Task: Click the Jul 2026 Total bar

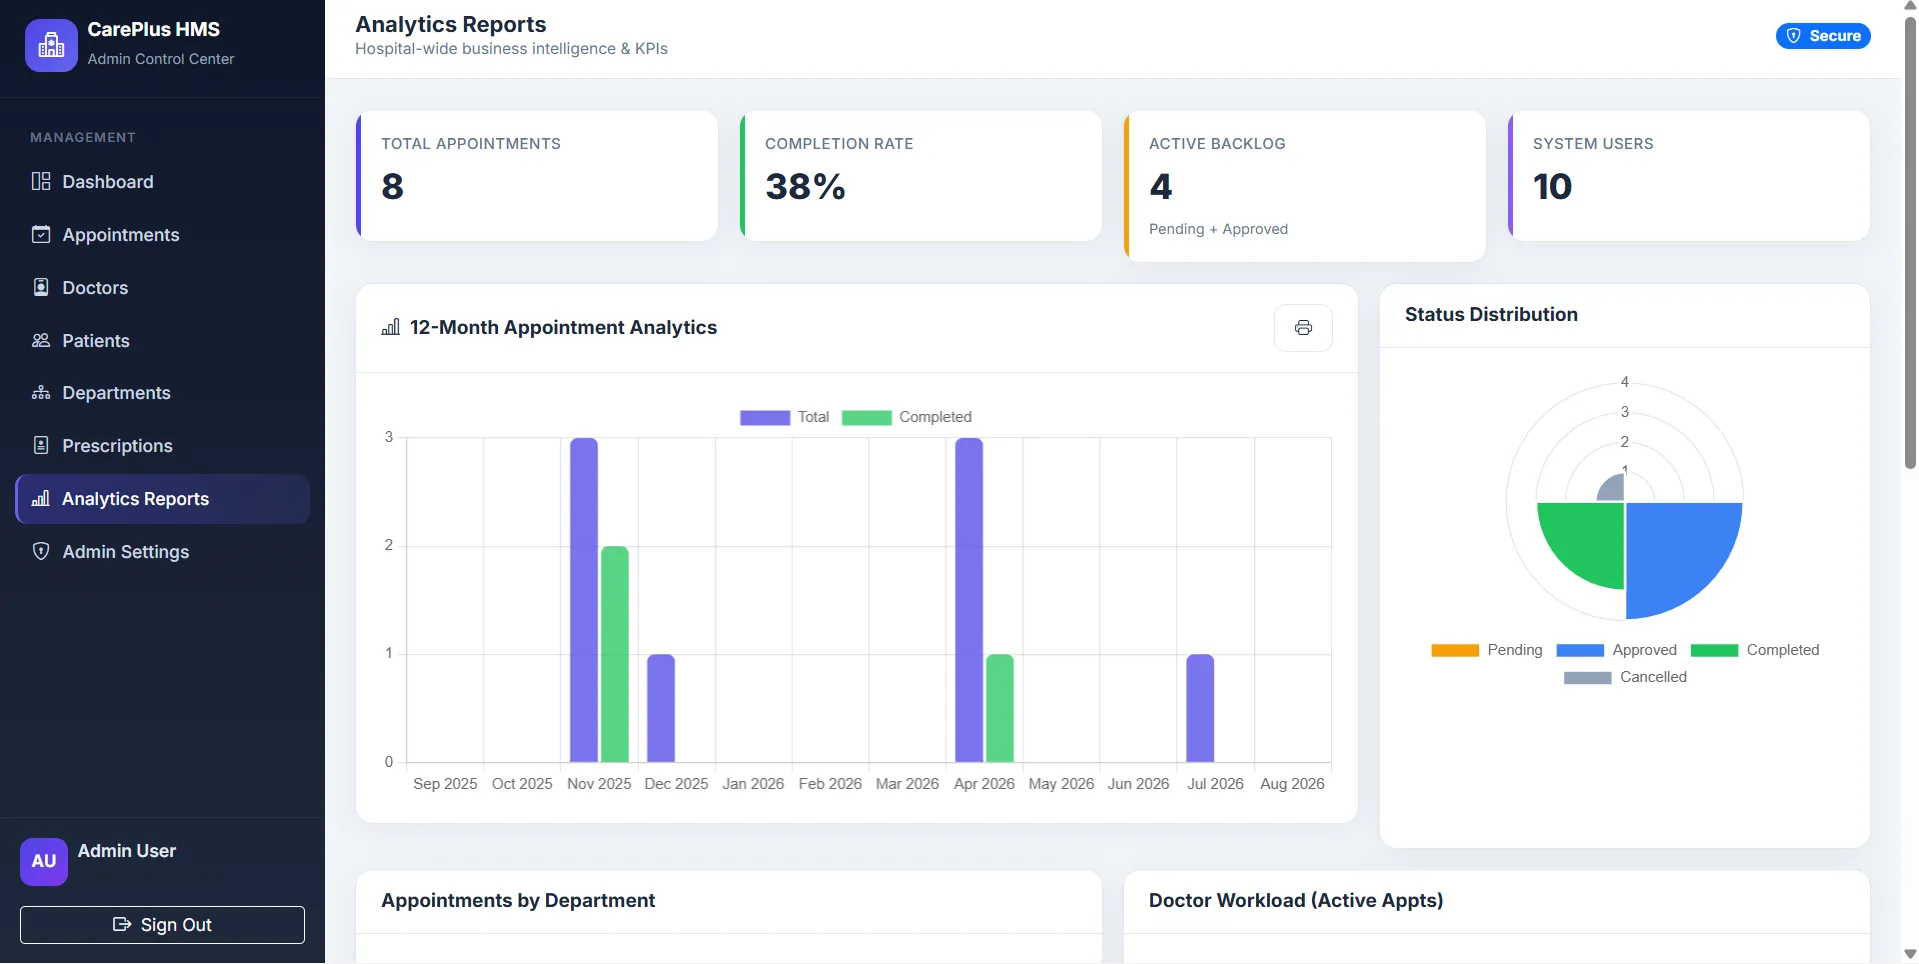Action: tap(1200, 708)
